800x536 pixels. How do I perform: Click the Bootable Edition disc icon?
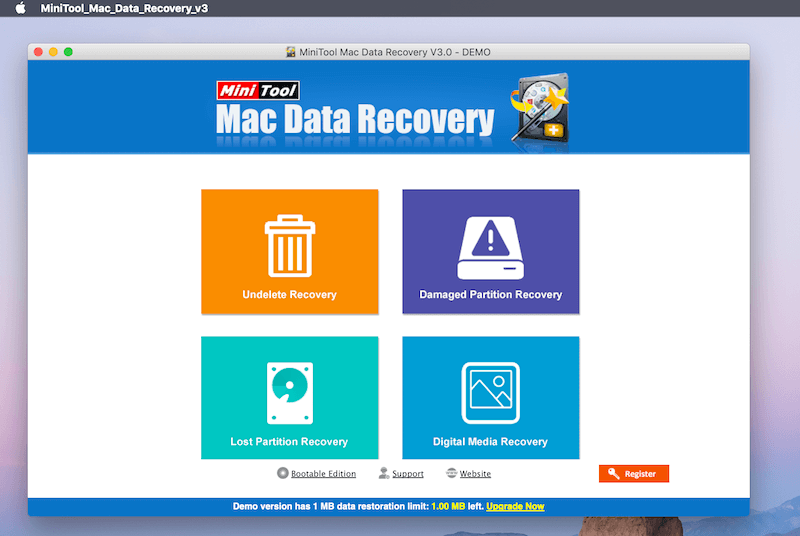[x=283, y=473]
